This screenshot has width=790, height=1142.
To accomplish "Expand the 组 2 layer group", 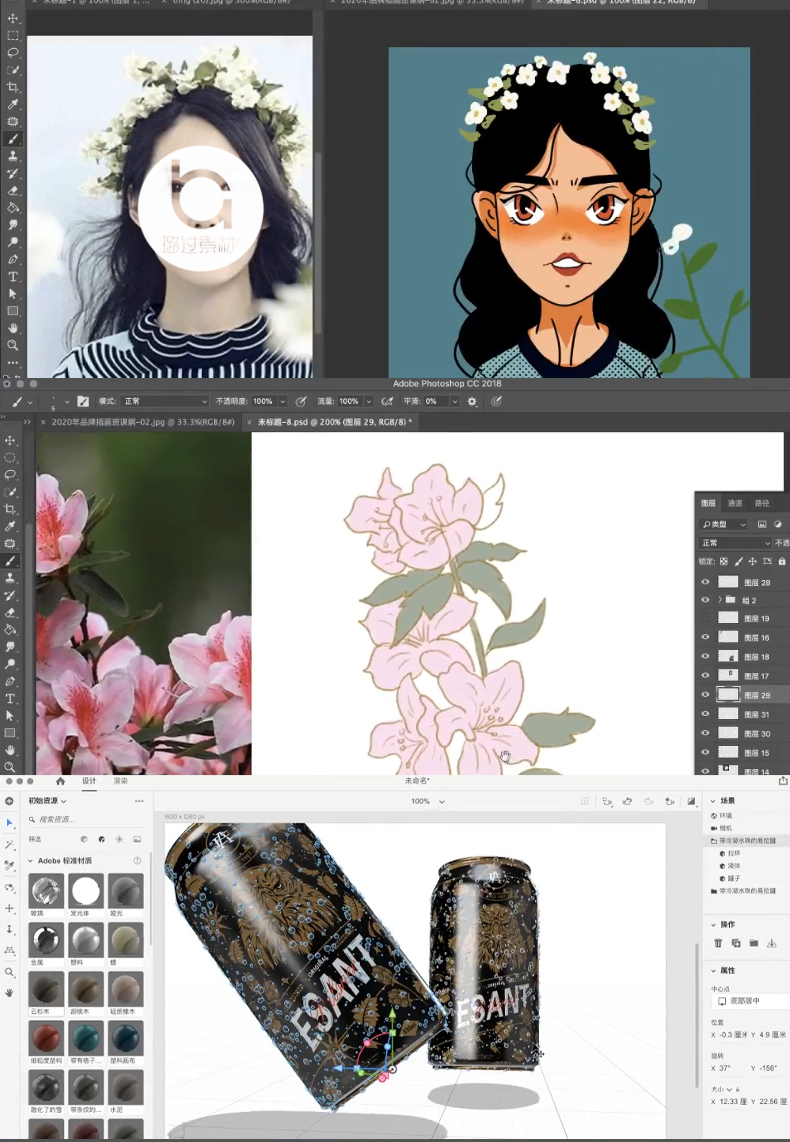I will [x=720, y=600].
